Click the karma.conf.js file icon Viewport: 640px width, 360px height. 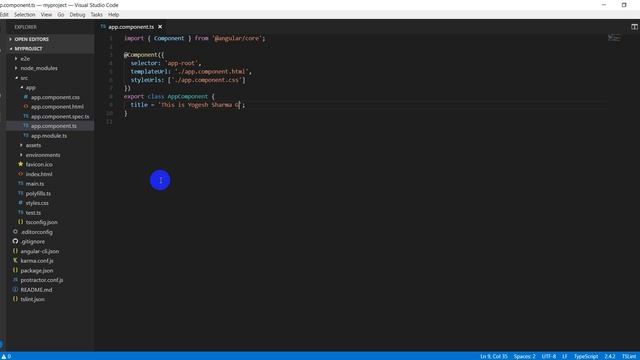15,260
